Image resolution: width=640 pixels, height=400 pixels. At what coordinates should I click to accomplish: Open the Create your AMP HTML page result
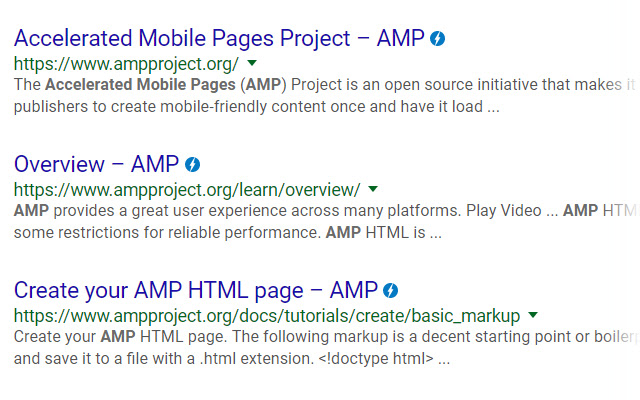point(196,291)
